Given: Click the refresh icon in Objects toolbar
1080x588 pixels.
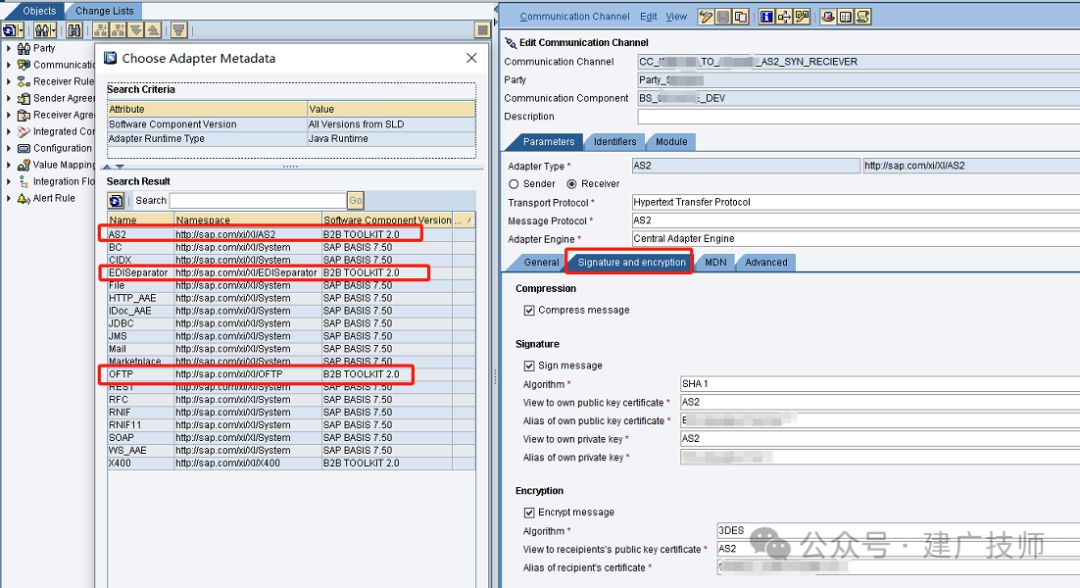Looking at the screenshot, I should [x=9, y=30].
